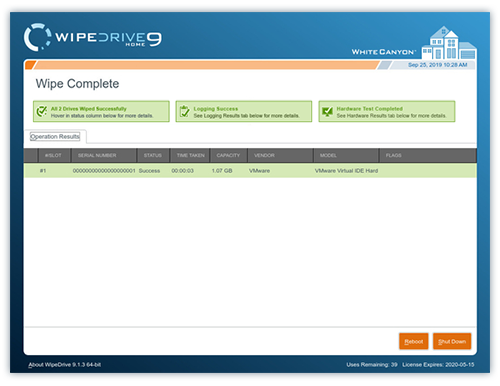Click the Model column header
The height and width of the screenshot is (386, 500).
point(346,155)
